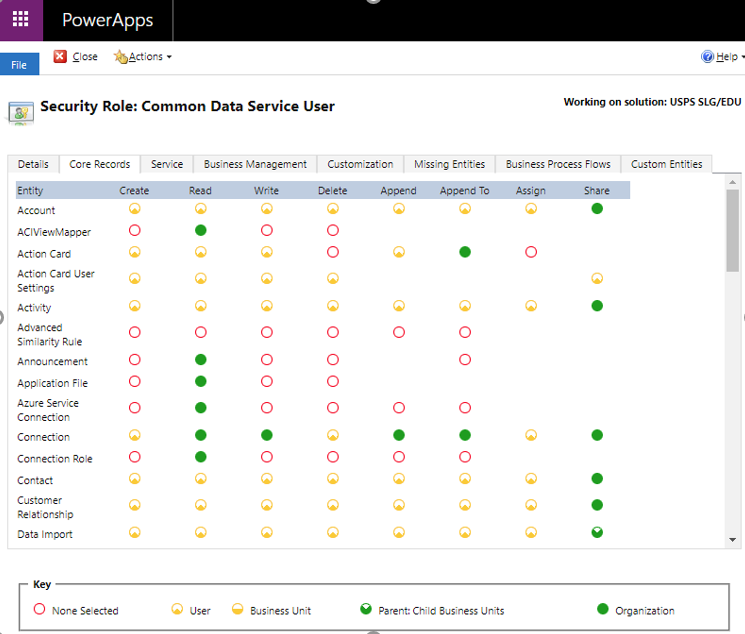Open the Custom Entities tab
Image resolution: width=745 pixels, height=634 pixels.
(666, 164)
